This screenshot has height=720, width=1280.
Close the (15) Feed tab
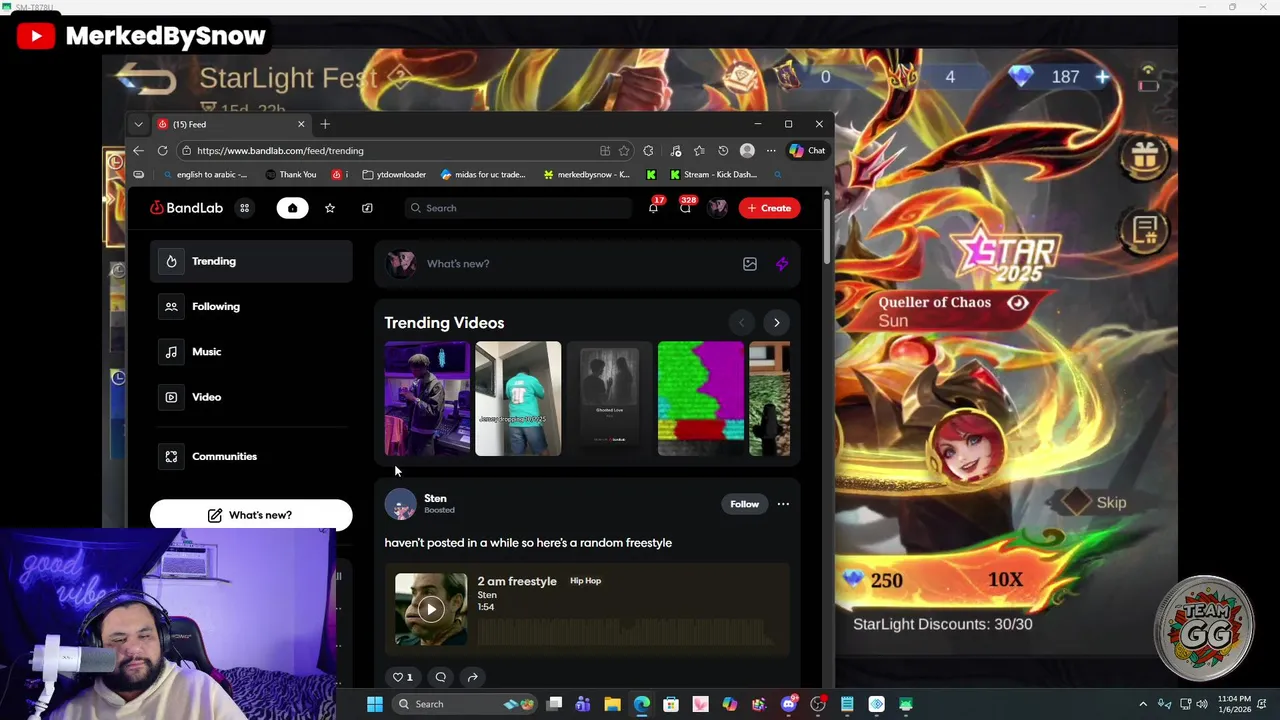301,124
